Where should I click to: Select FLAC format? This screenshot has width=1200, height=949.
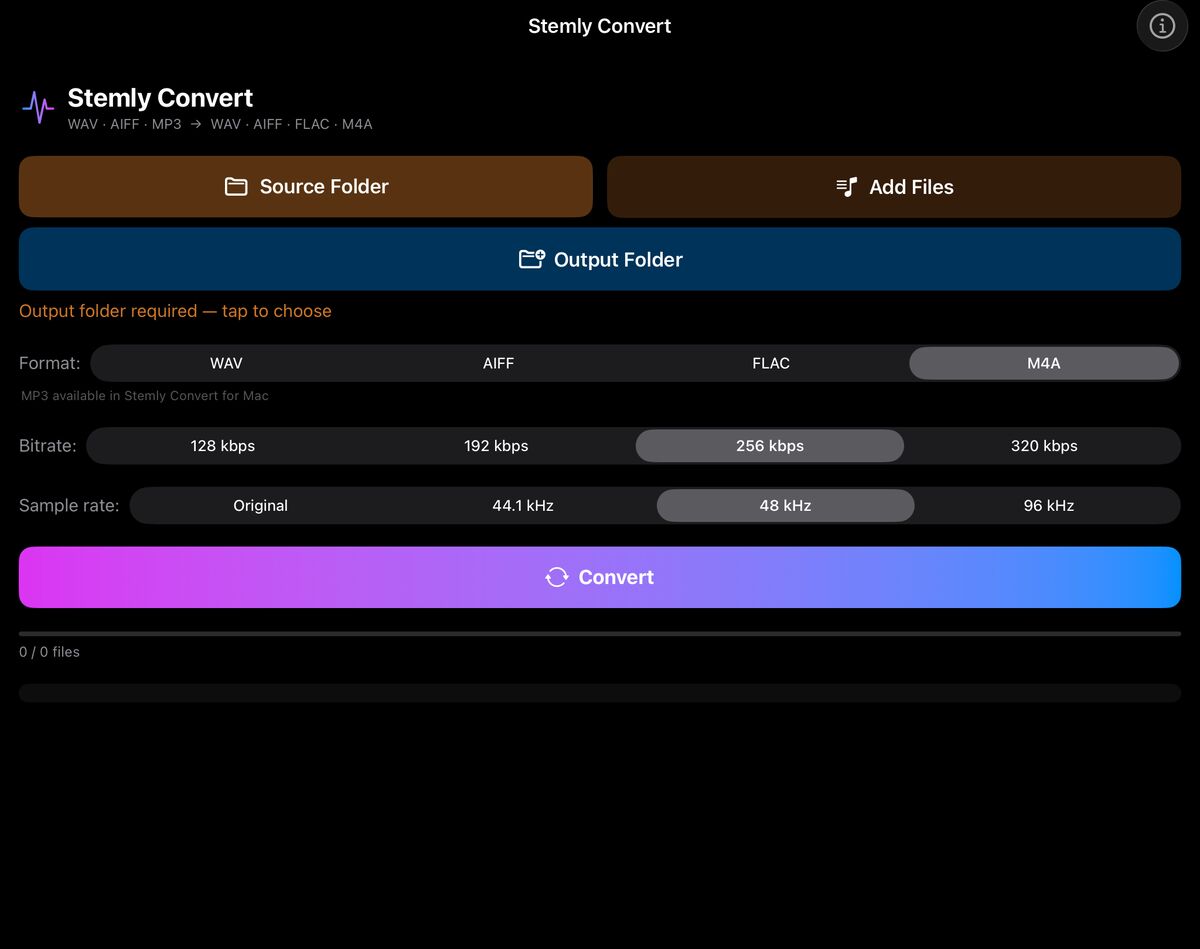(771, 363)
